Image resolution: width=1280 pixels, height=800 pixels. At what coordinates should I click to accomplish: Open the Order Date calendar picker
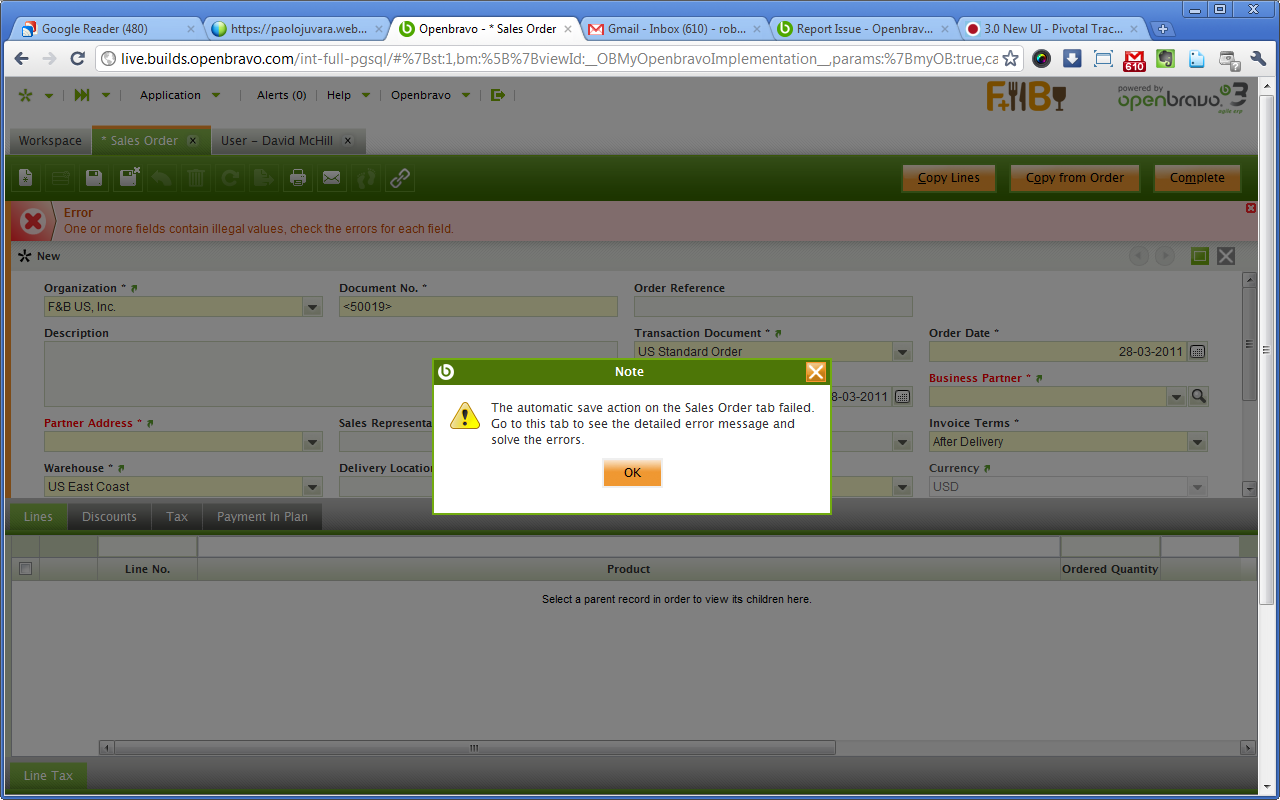click(x=1197, y=352)
